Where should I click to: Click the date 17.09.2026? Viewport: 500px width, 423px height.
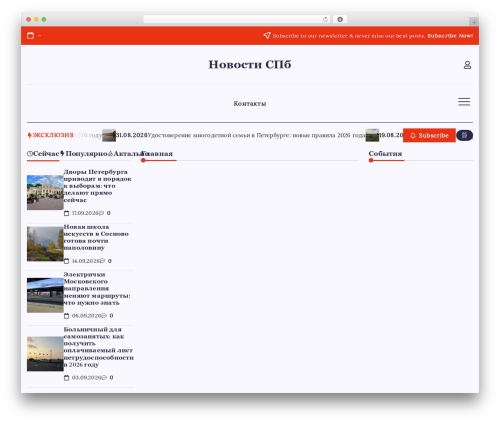(x=85, y=213)
